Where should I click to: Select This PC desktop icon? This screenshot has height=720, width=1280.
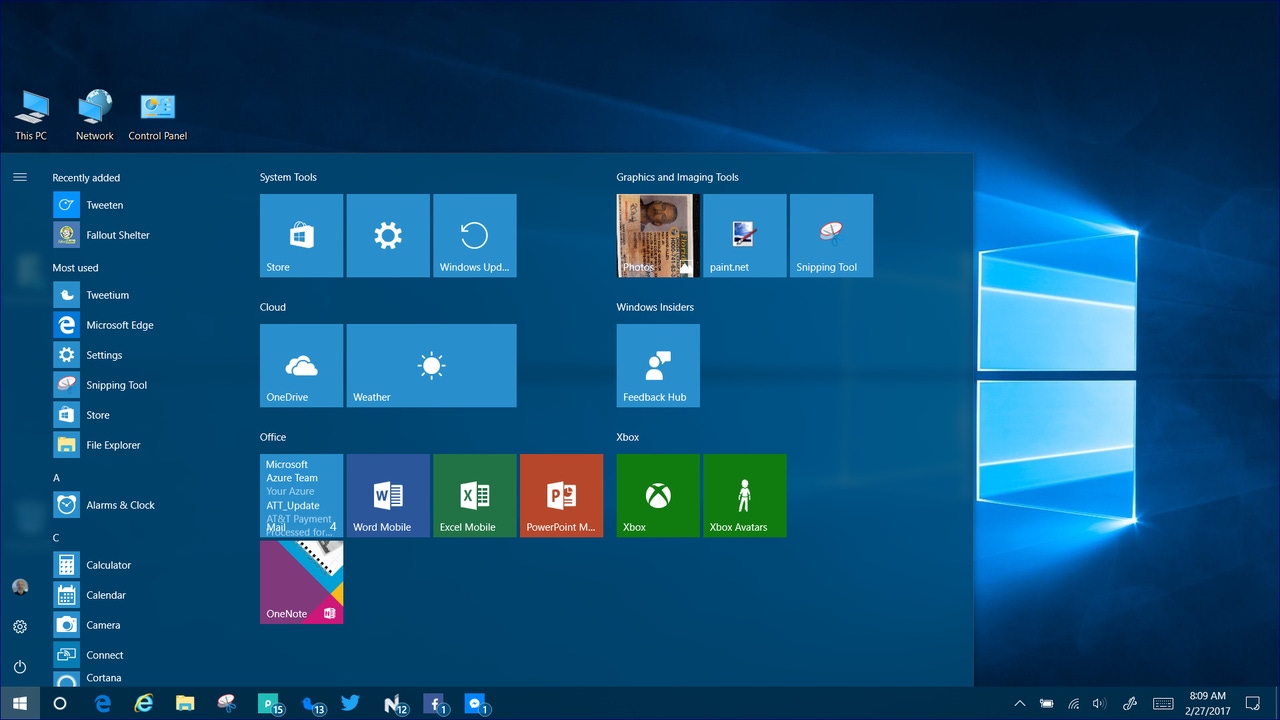click(31, 116)
